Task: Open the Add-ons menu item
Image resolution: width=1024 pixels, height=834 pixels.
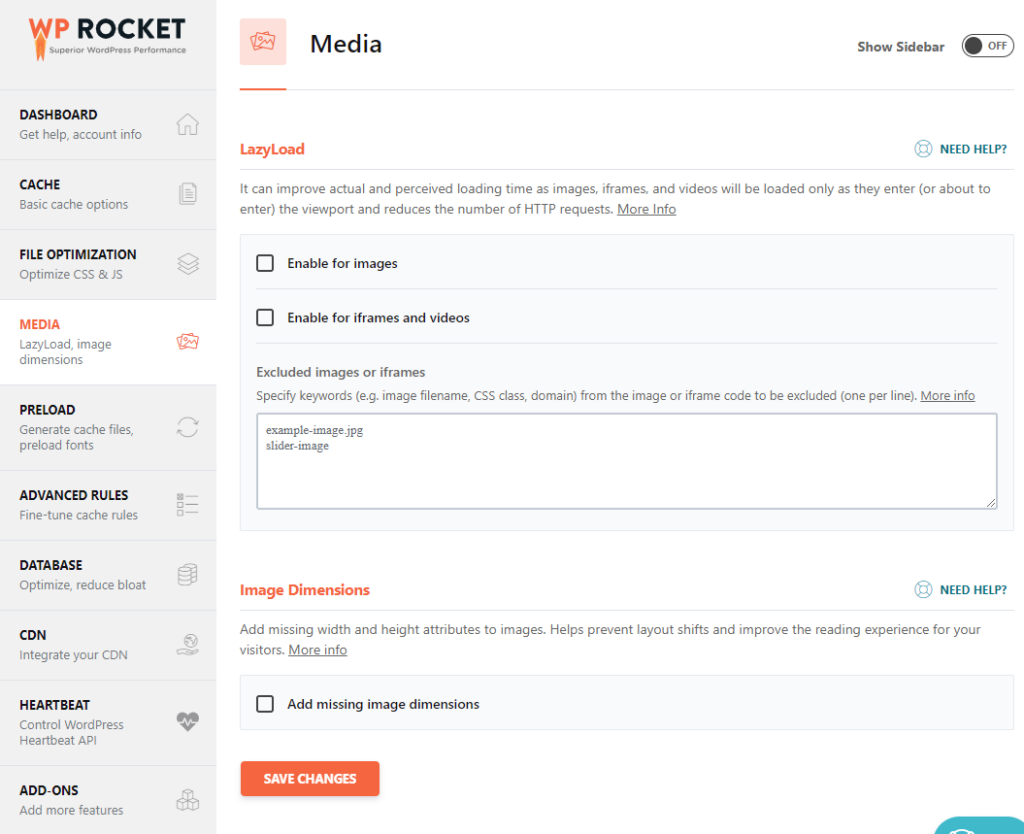Action: point(108,800)
